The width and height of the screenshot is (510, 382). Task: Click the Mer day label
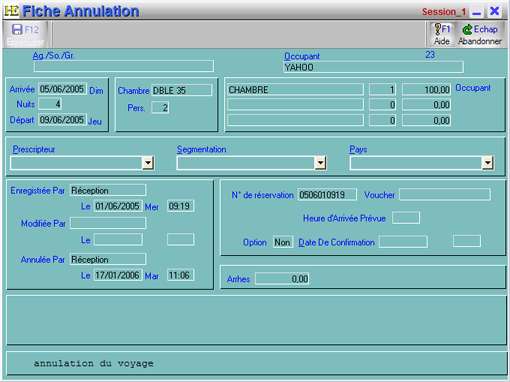click(x=152, y=207)
